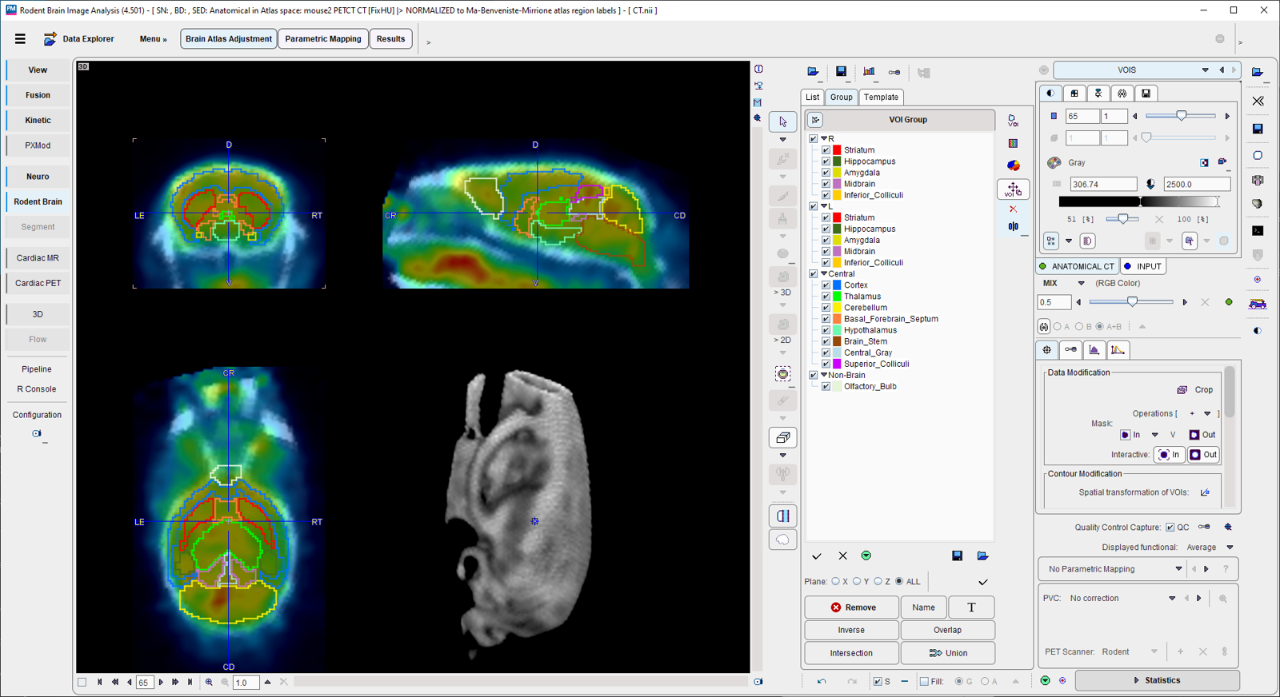Select the arrow pointer tool in VOI toolbar
The width and height of the screenshot is (1280, 697).
(x=782, y=121)
